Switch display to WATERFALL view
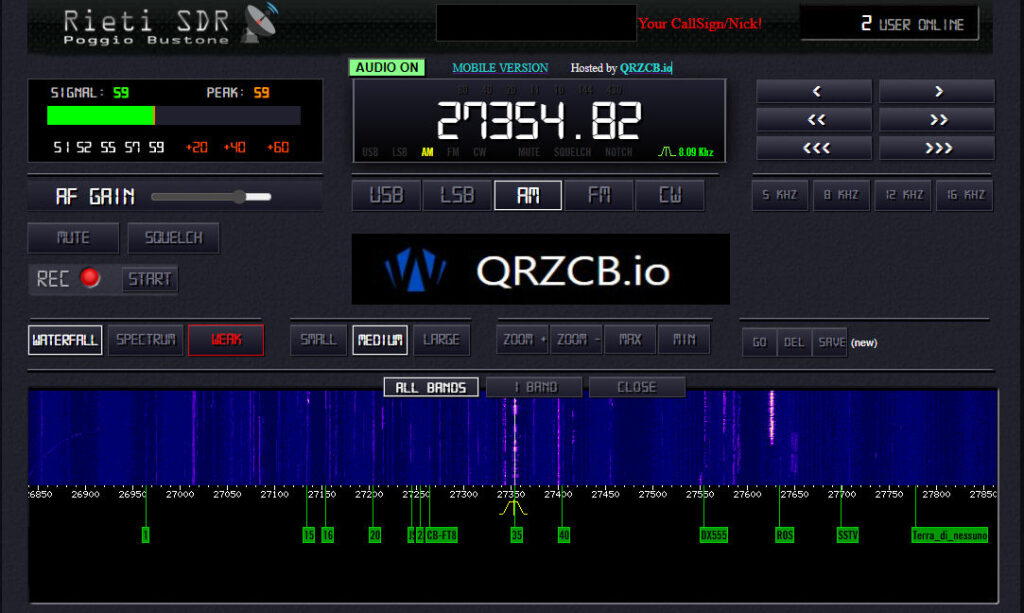Screen dimensions: 1024x613 click(65, 340)
